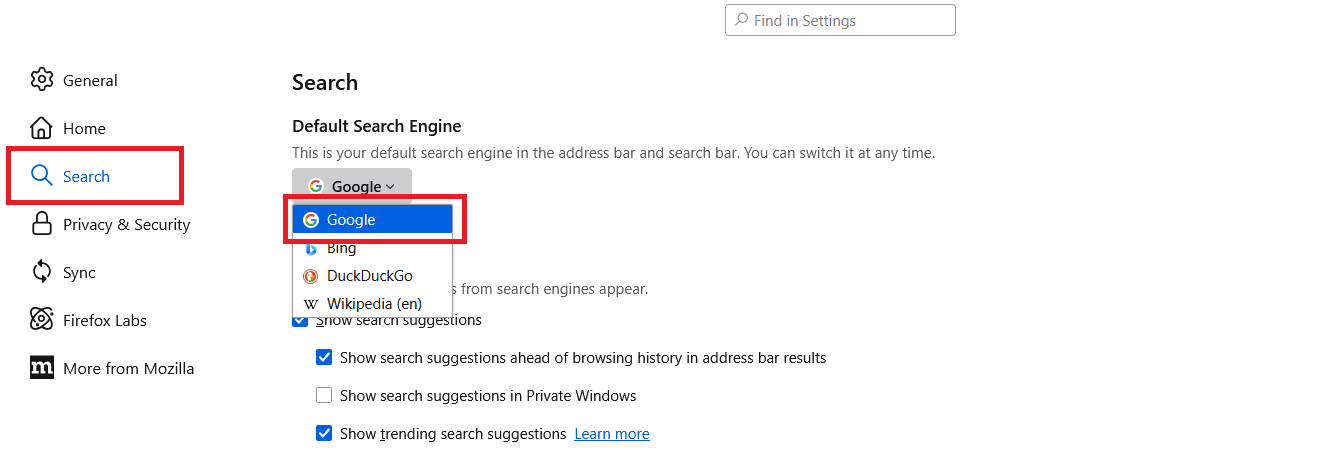Click the Firefox Labs icon
Viewport: 1337px width, 450px height.
click(41, 320)
